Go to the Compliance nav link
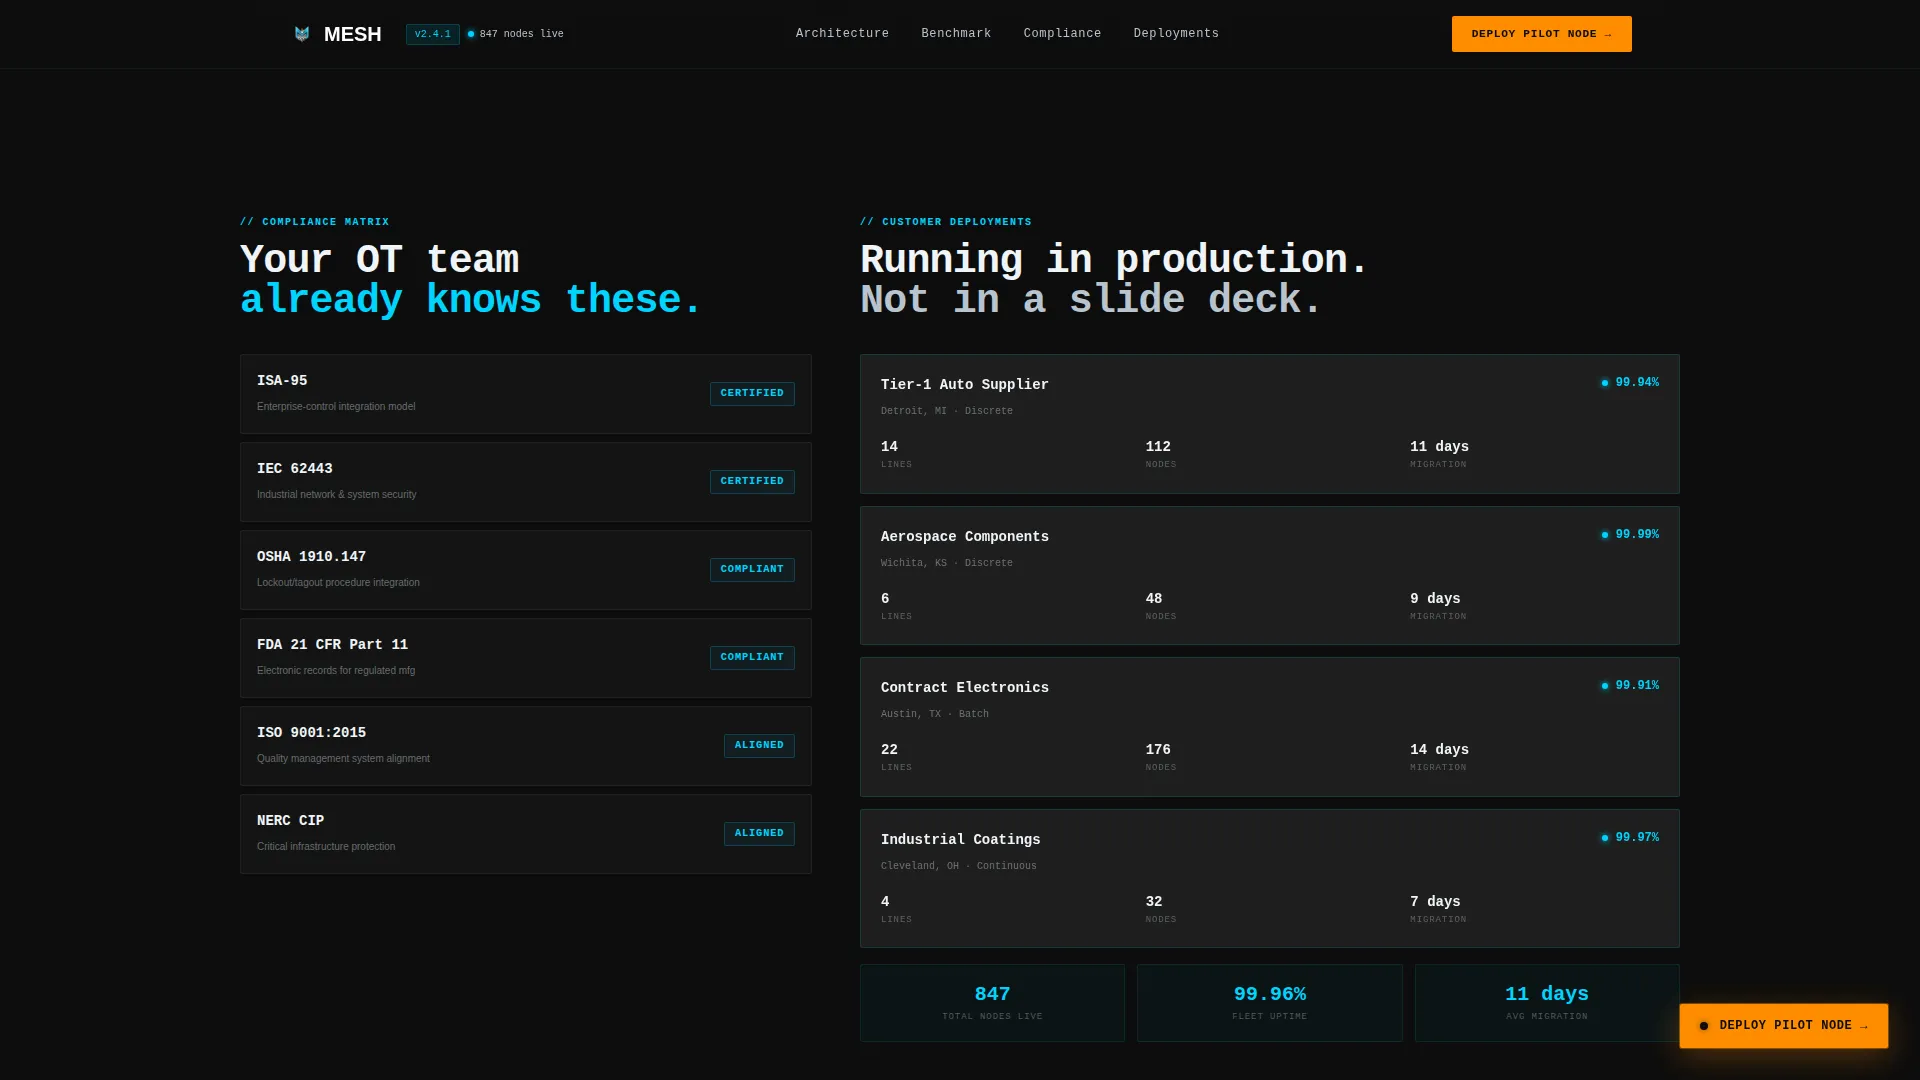Screen dimensions: 1920x1080 [x=1062, y=34]
